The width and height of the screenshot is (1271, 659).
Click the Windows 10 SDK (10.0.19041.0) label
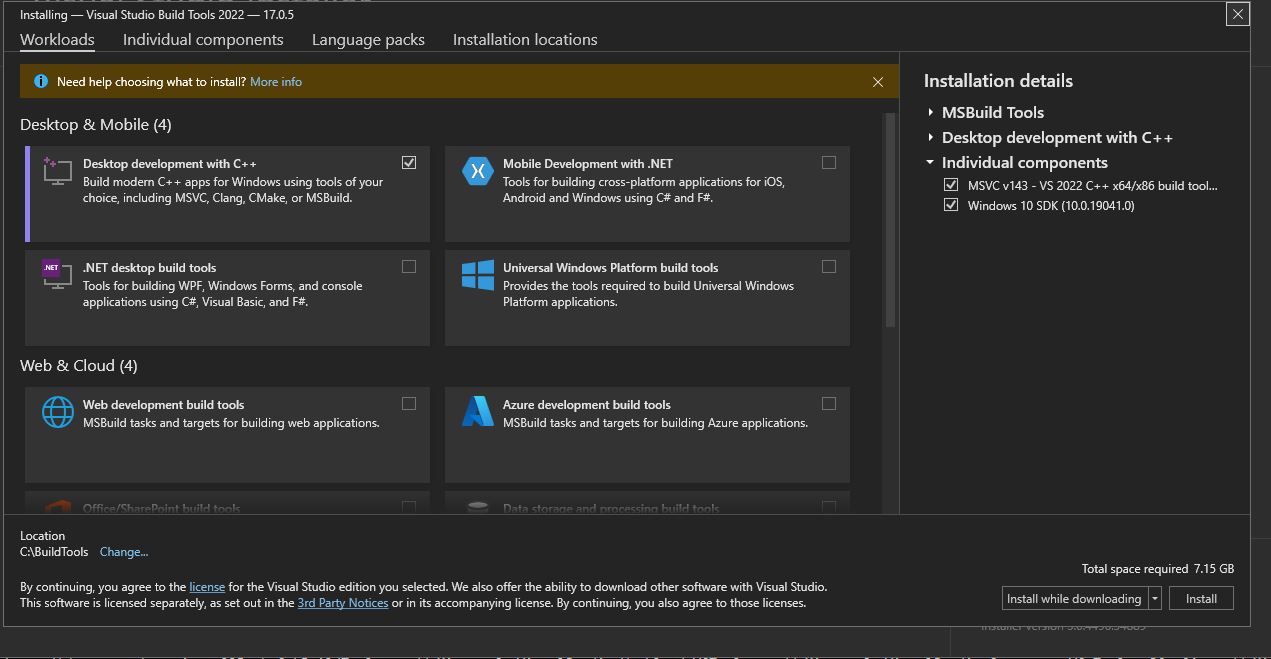click(x=1051, y=205)
